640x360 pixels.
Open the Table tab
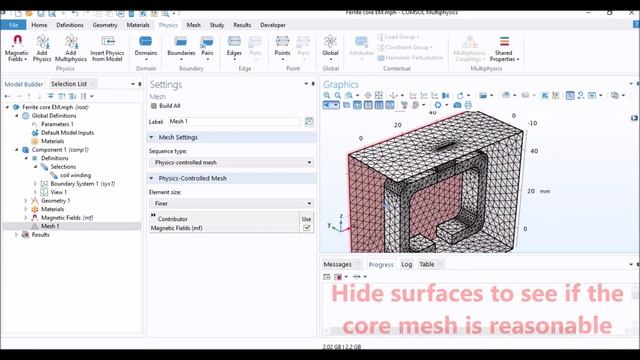point(427,264)
